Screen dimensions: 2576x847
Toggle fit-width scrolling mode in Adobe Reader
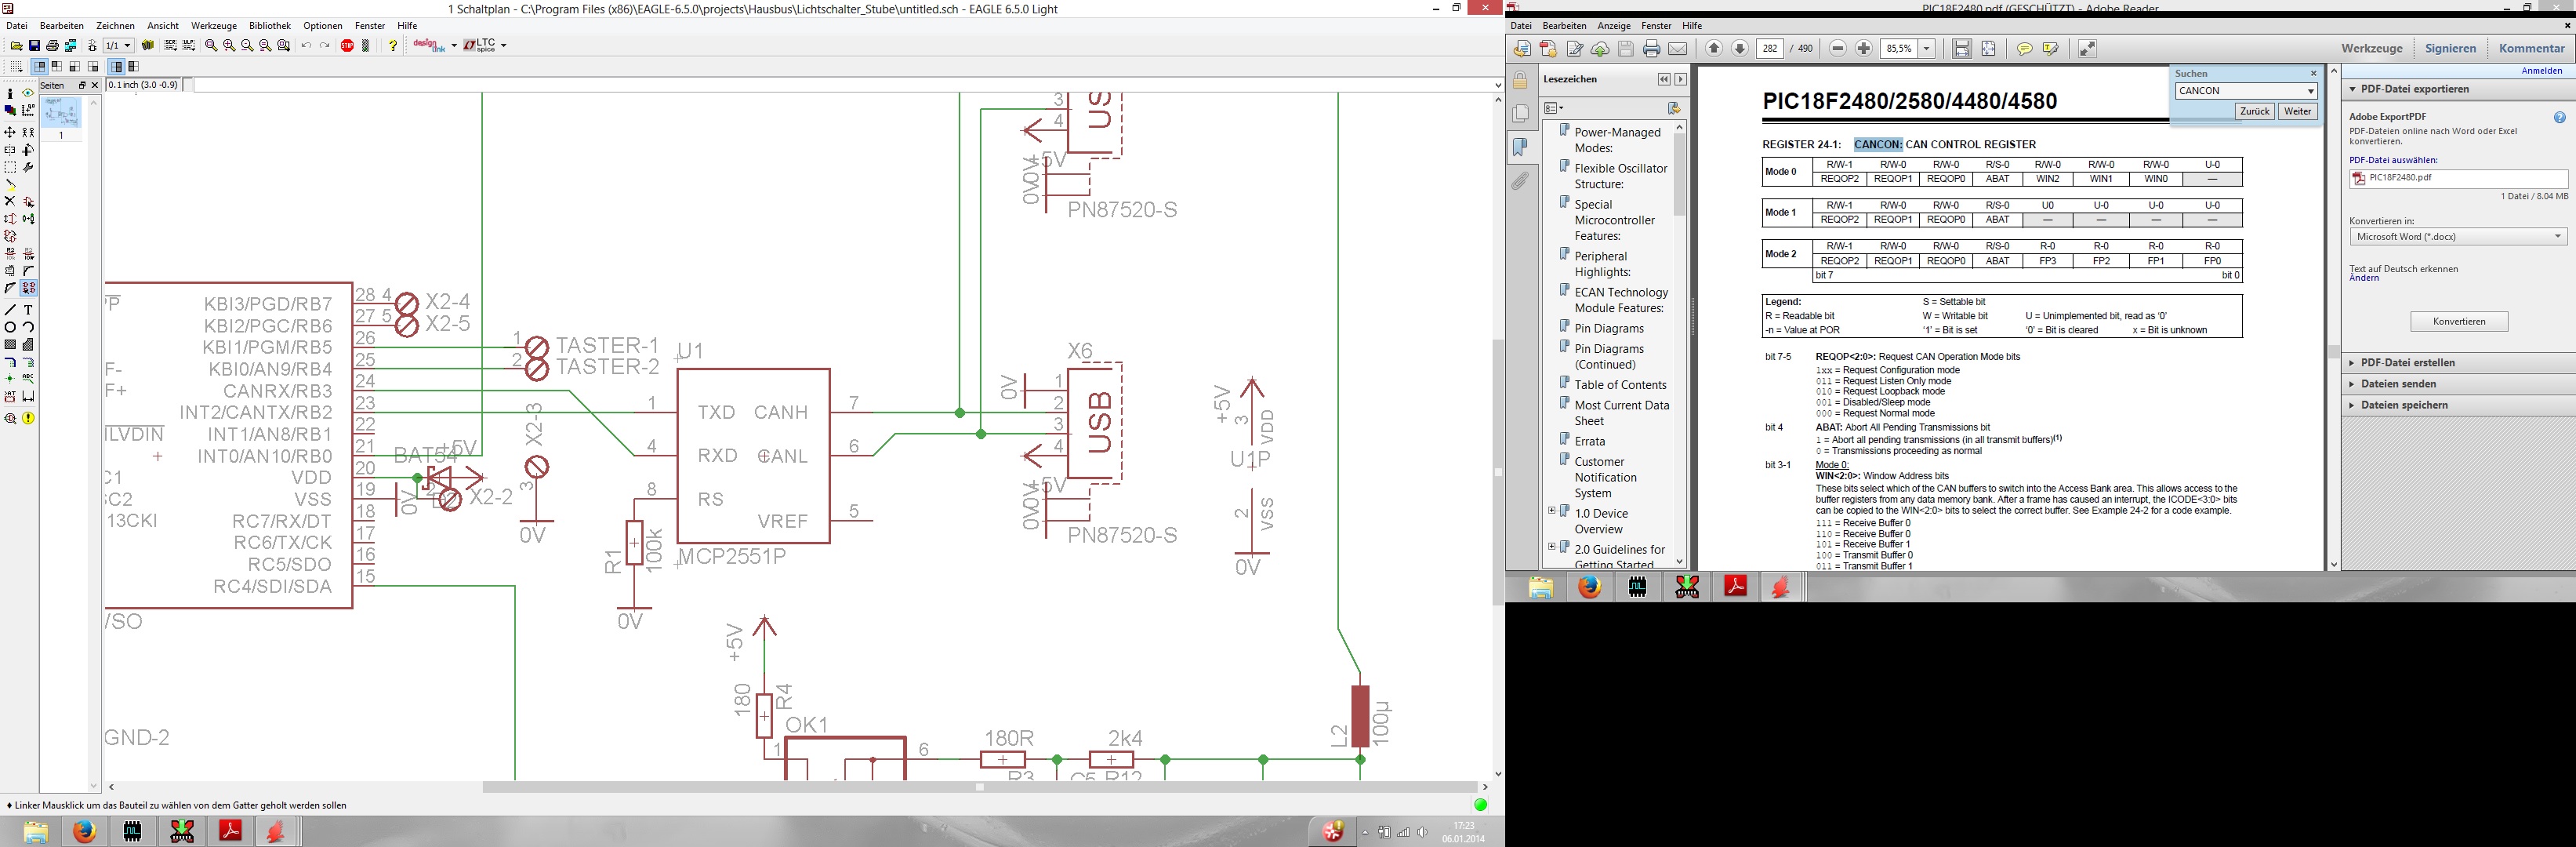point(1962,48)
